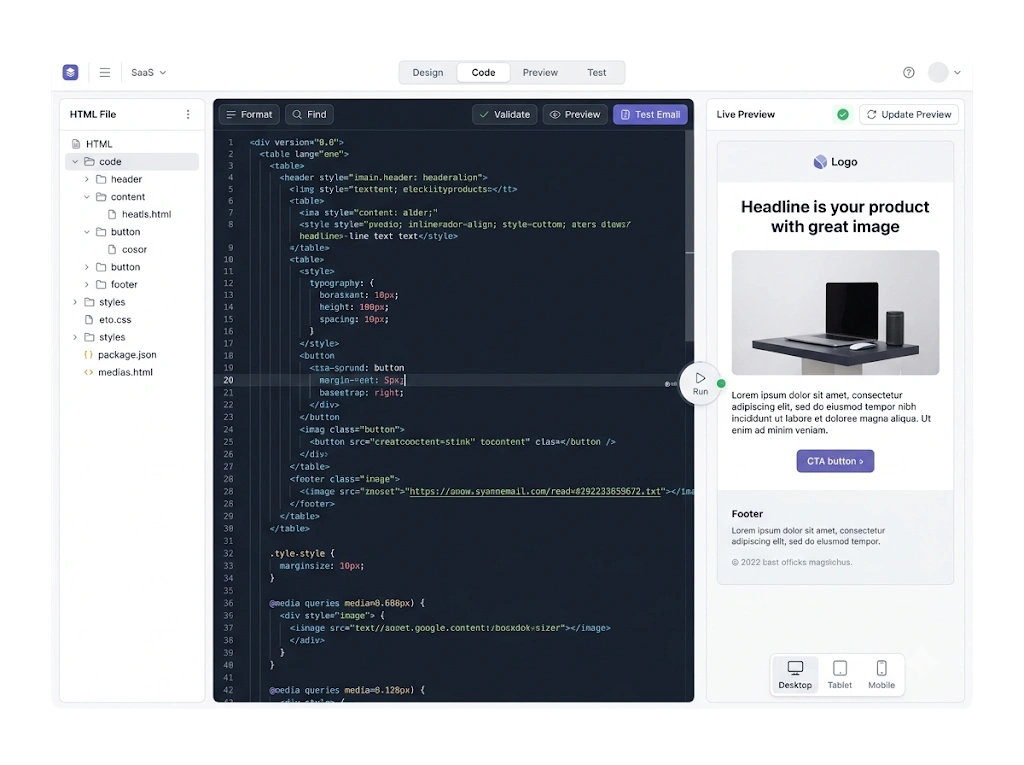Click the URL link on line 28

535,491
